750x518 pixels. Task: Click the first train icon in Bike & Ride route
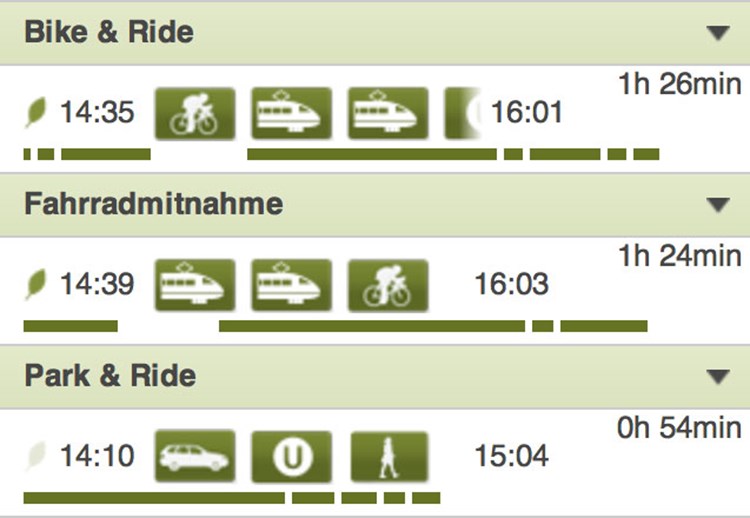pyautogui.click(x=291, y=114)
